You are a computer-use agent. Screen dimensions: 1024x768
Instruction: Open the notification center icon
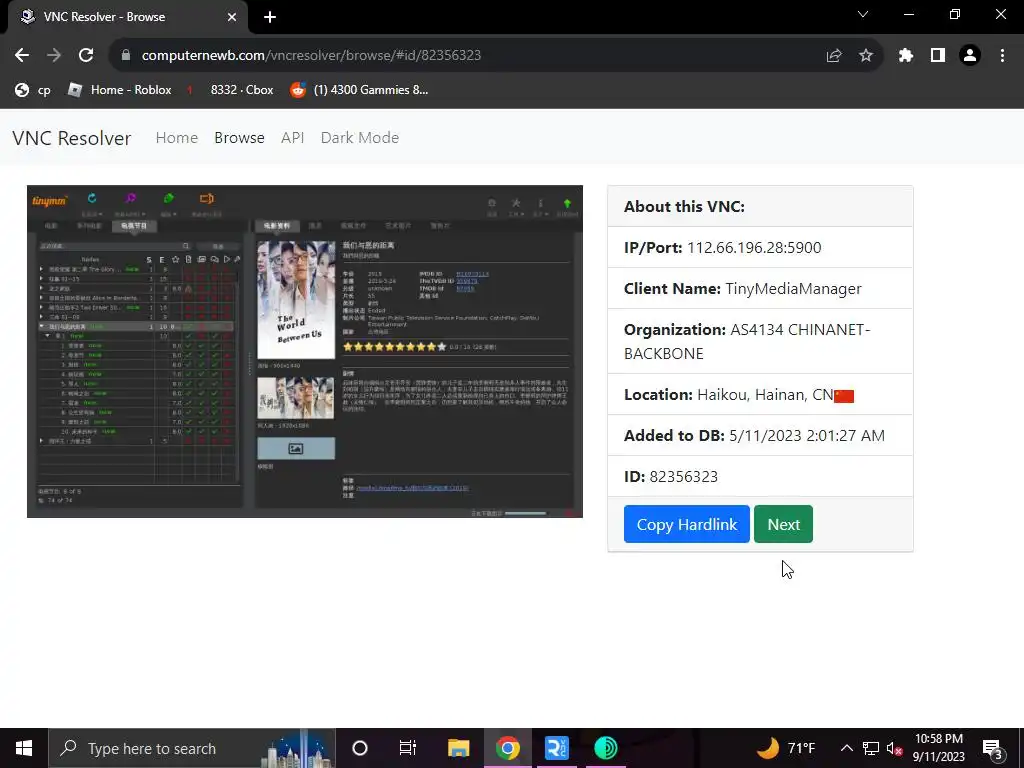pos(993,748)
